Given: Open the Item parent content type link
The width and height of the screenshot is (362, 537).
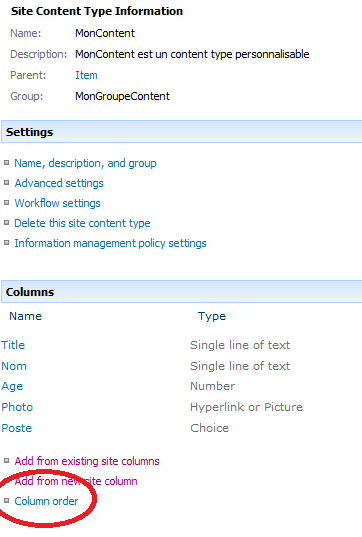Looking at the screenshot, I should 86,75.
